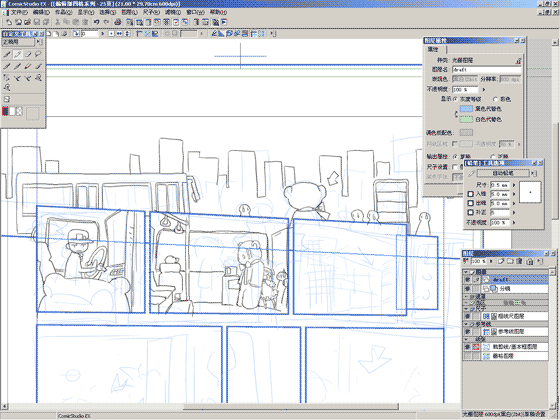Click the black substitute color blue swatch

(466, 109)
